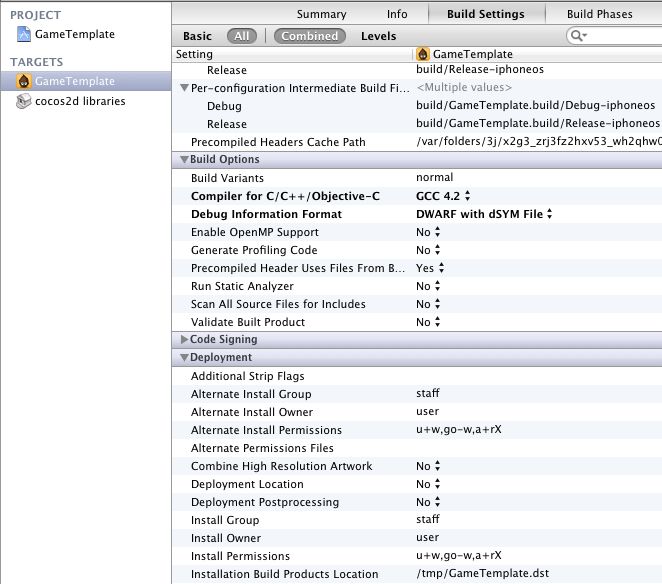Image resolution: width=662 pixels, height=584 pixels.
Task: Select the Compiler for C/C++/Objective-C row
Action: (417, 196)
